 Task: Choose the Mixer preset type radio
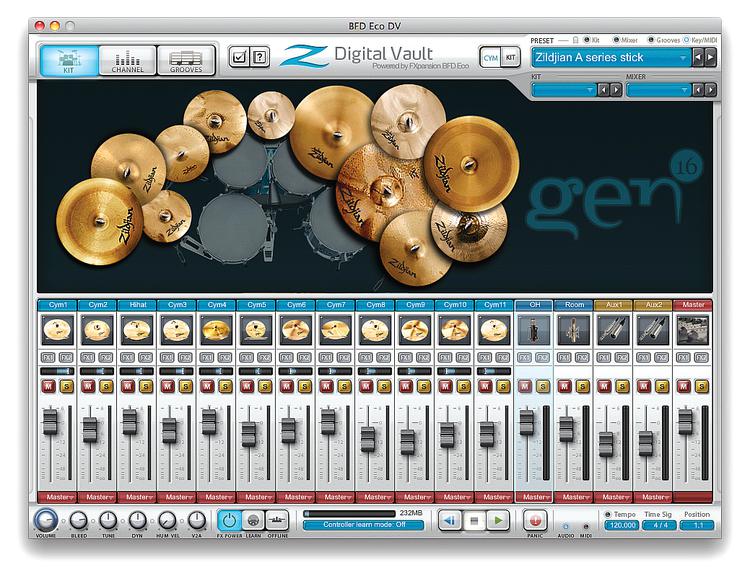coord(617,40)
